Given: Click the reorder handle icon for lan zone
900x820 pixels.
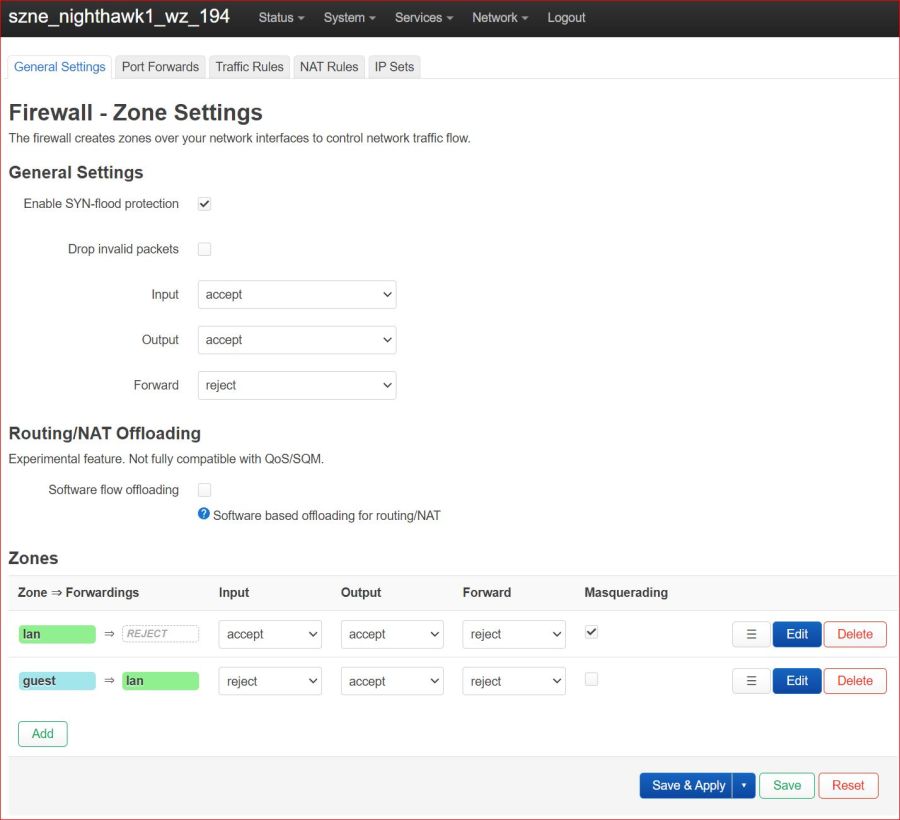Looking at the screenshot, I should [x=751, y=634].
